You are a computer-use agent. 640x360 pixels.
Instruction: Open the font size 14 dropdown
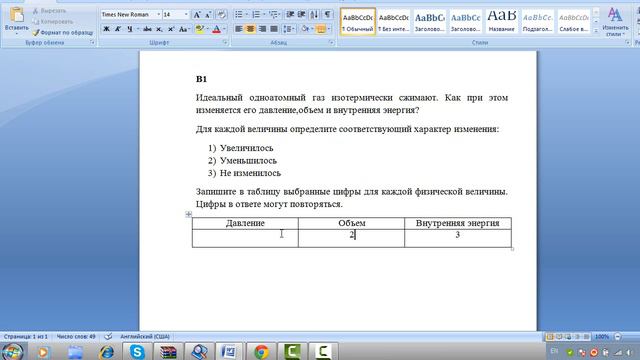(186, 15)
